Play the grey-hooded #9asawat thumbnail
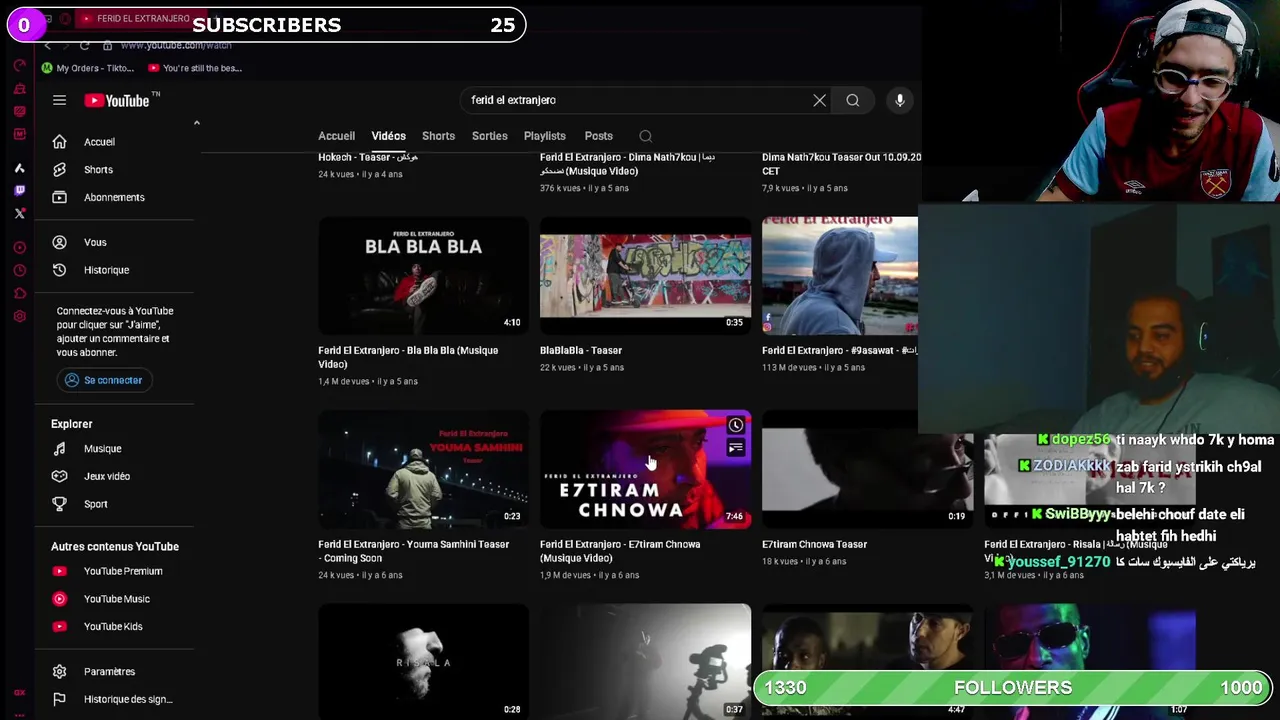Viewport: 1280px width, 720px height. pos(840,275)
